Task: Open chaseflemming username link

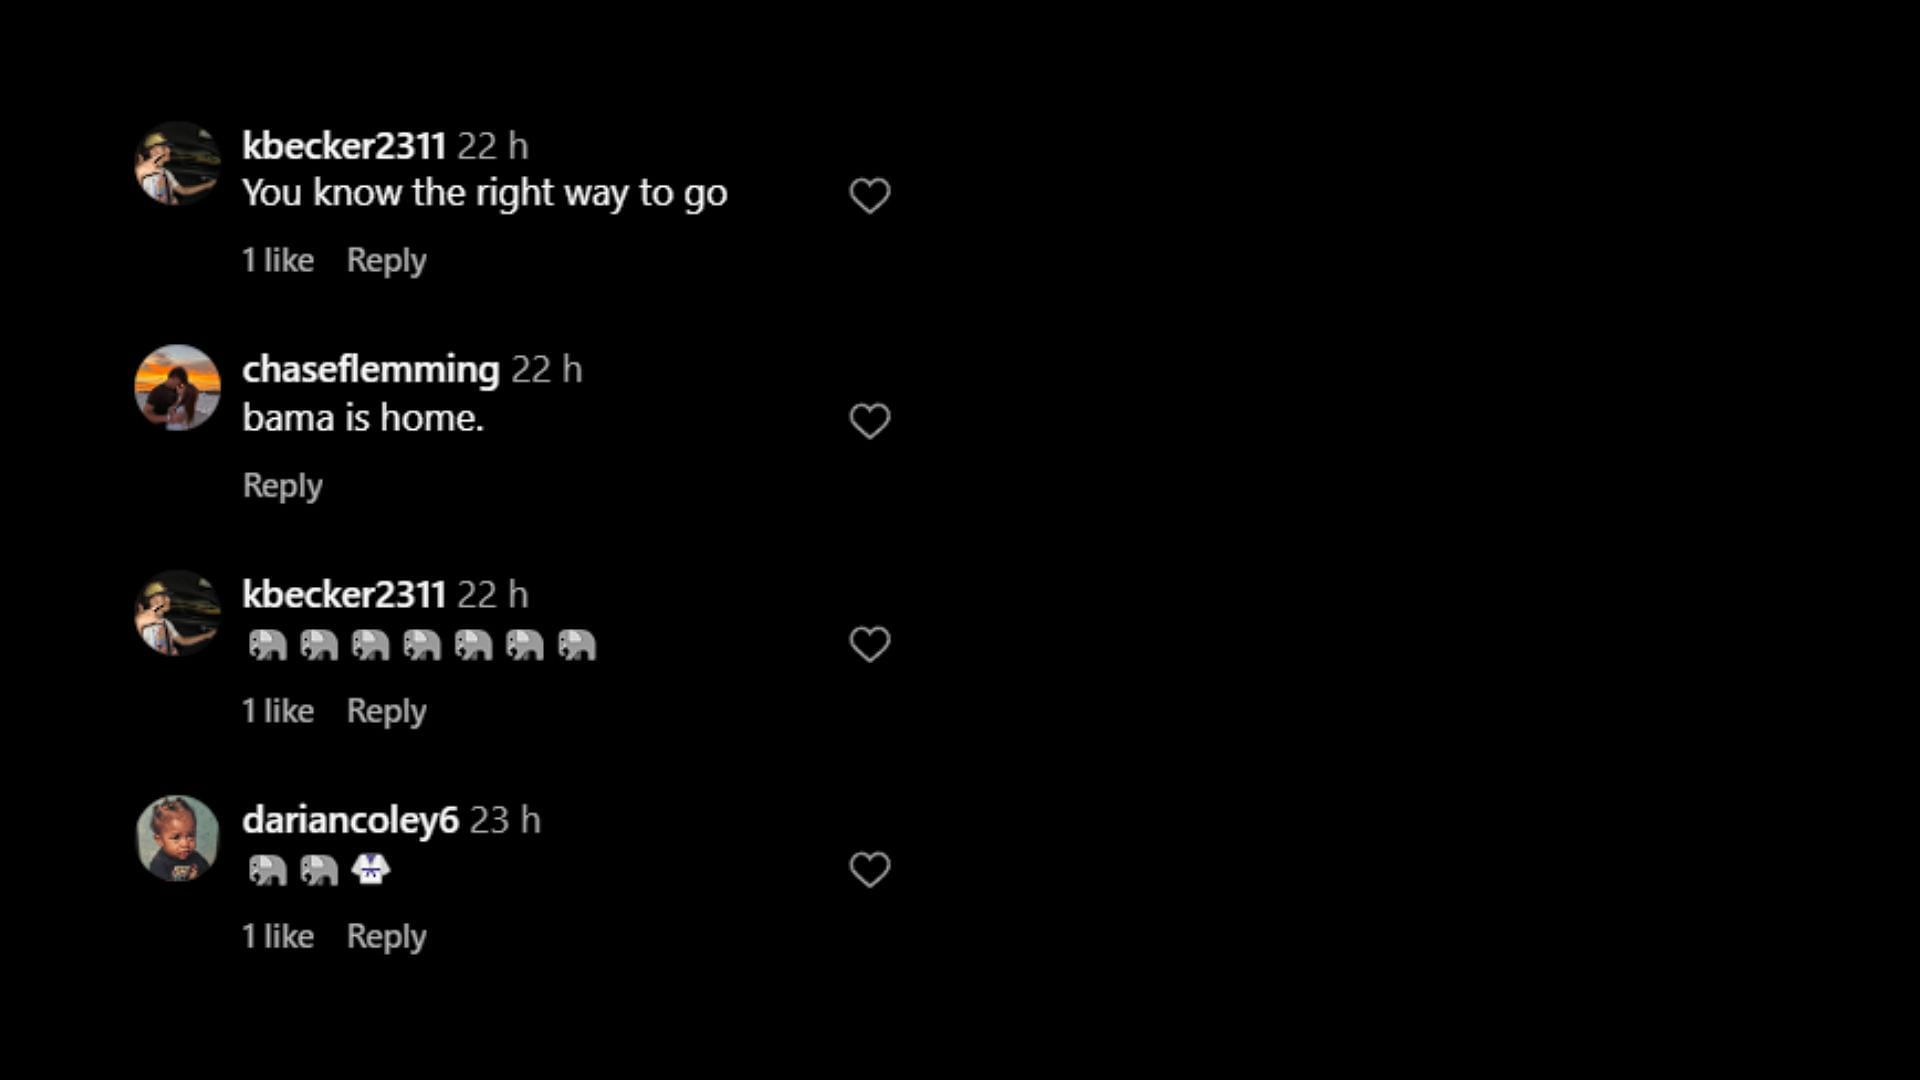Action: [370, 370]
